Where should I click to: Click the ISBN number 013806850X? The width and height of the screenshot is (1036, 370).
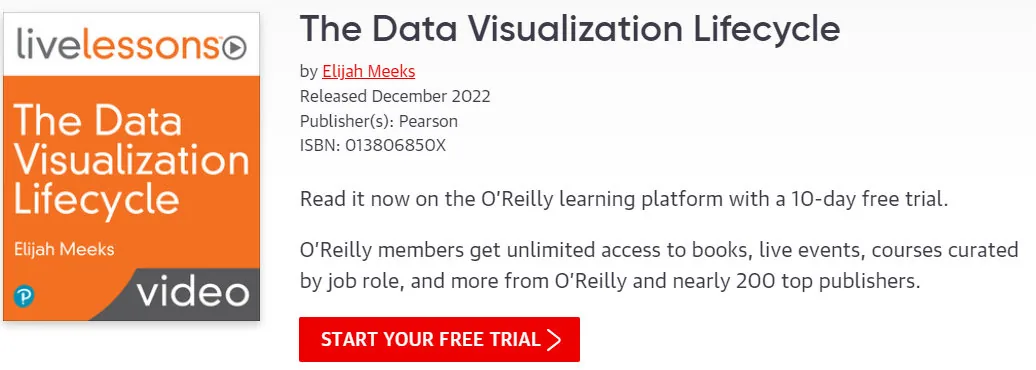(x=396, y=145)
